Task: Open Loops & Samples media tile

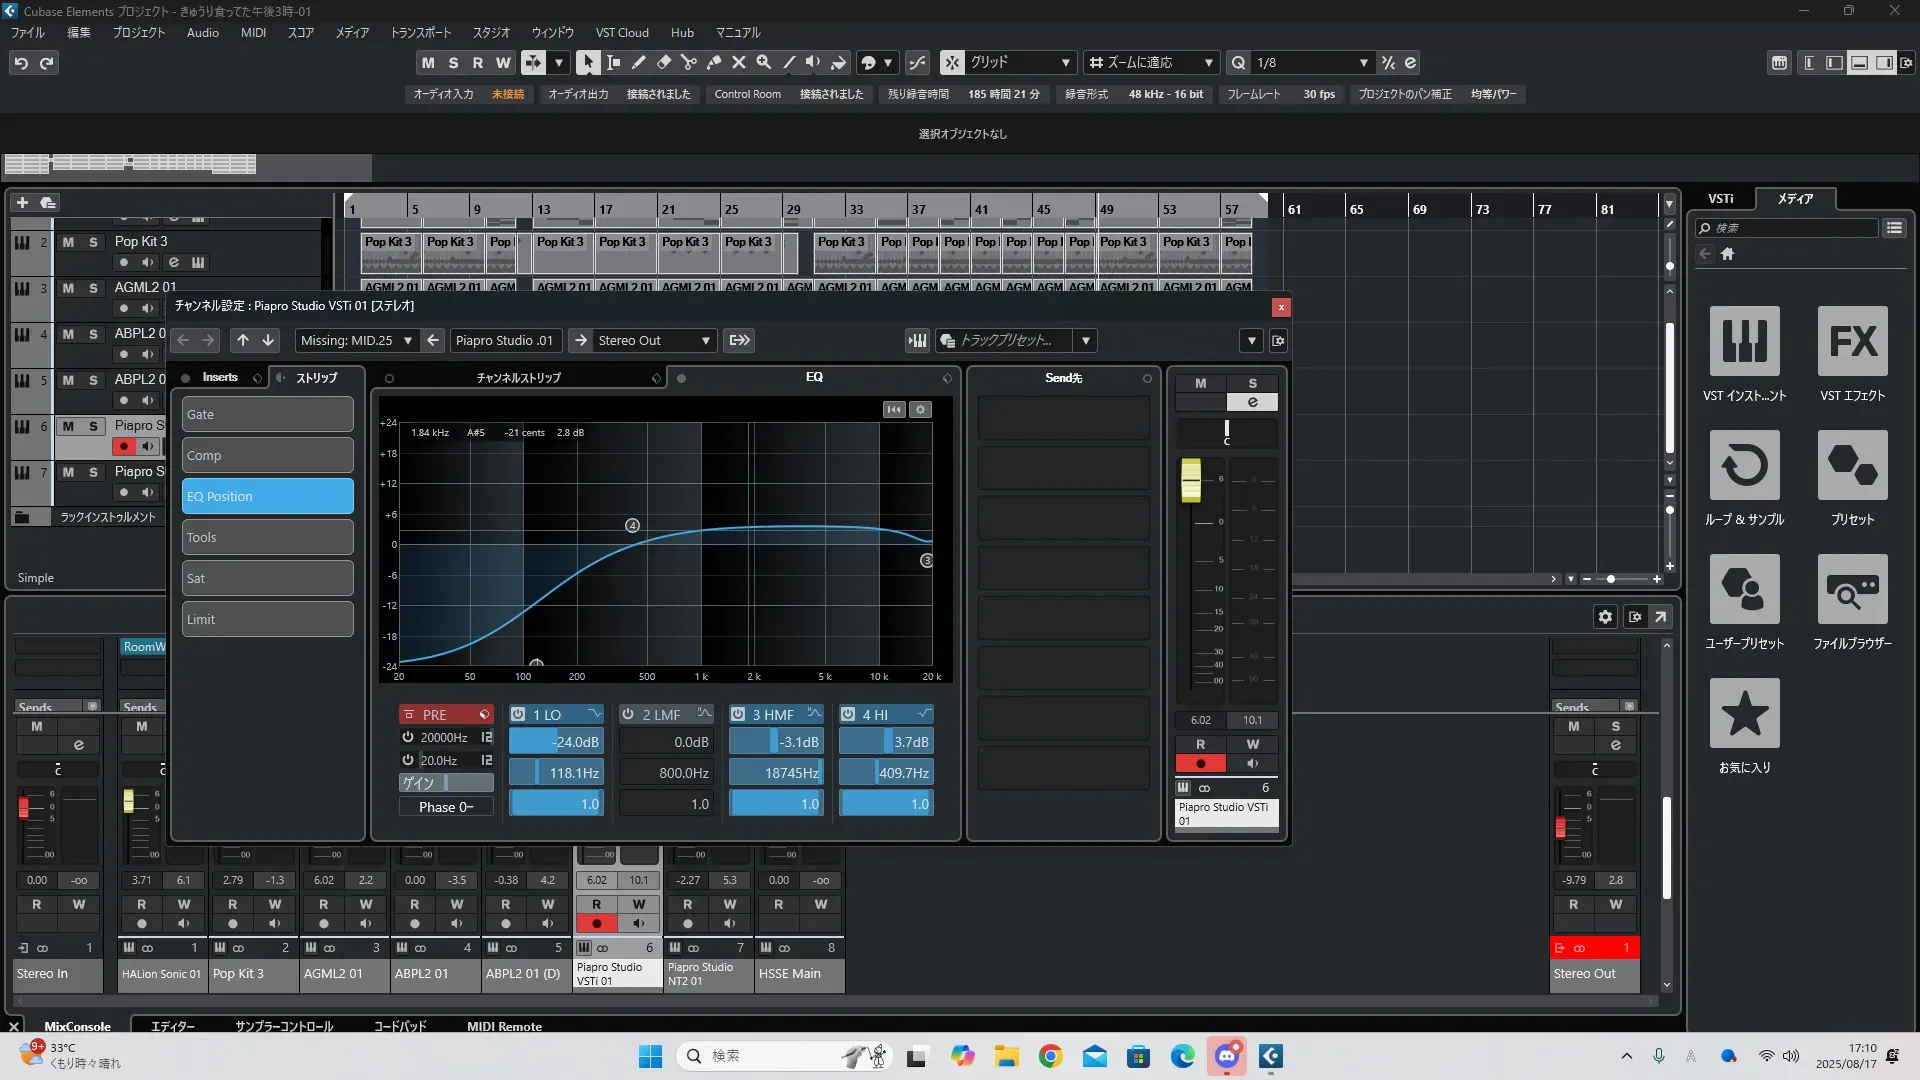Action: pos(1744,466)
